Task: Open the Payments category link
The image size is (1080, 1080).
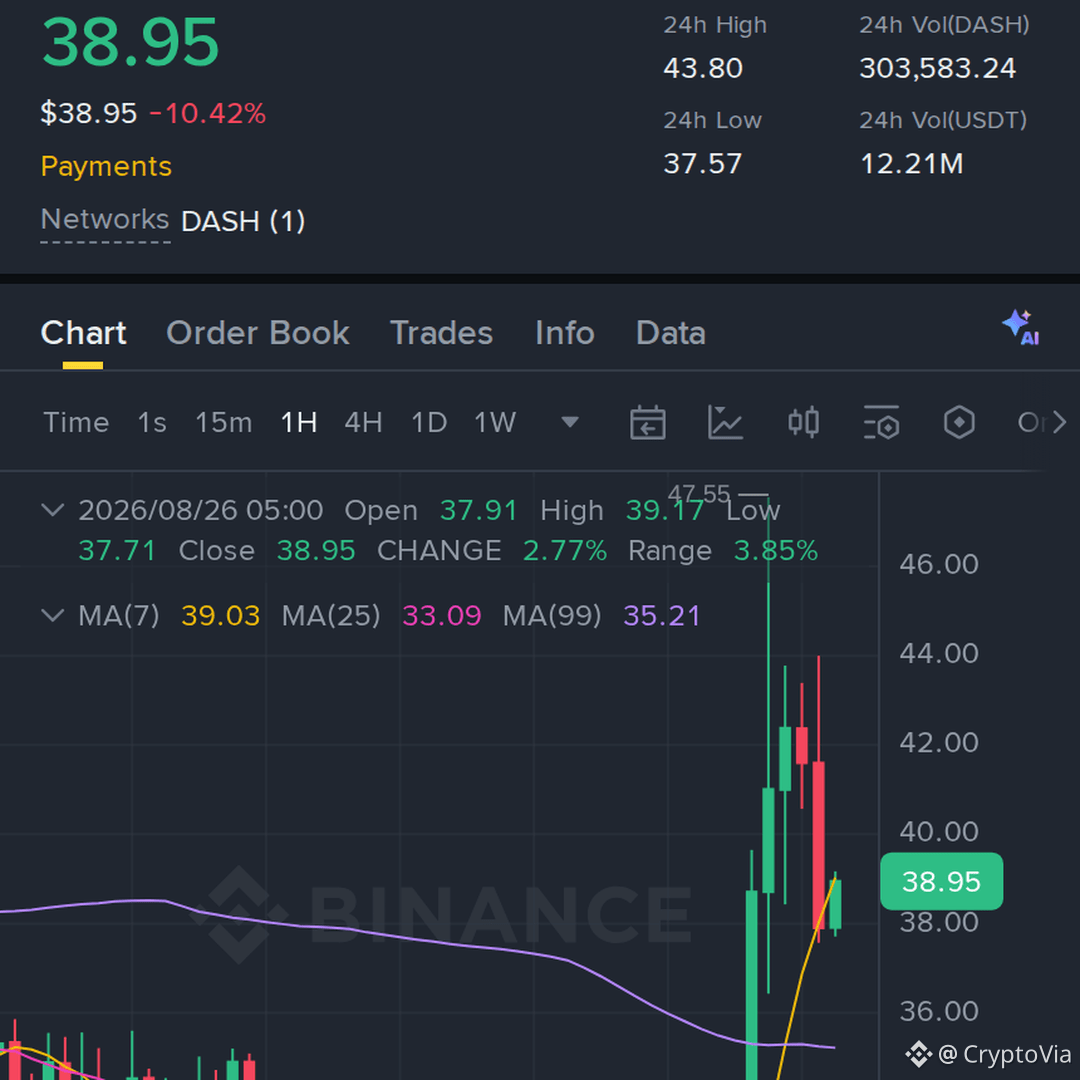Action: click(x=106, y=167)
